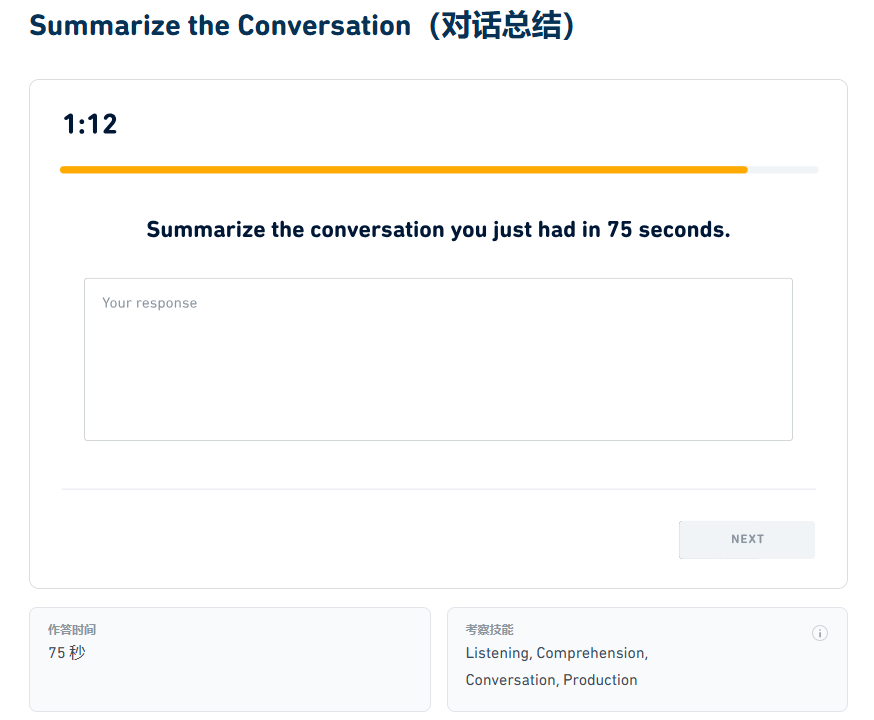This screenshot has height=720, width=874.
Task: Click the "作答时间" label
Action: pos(72,630)
